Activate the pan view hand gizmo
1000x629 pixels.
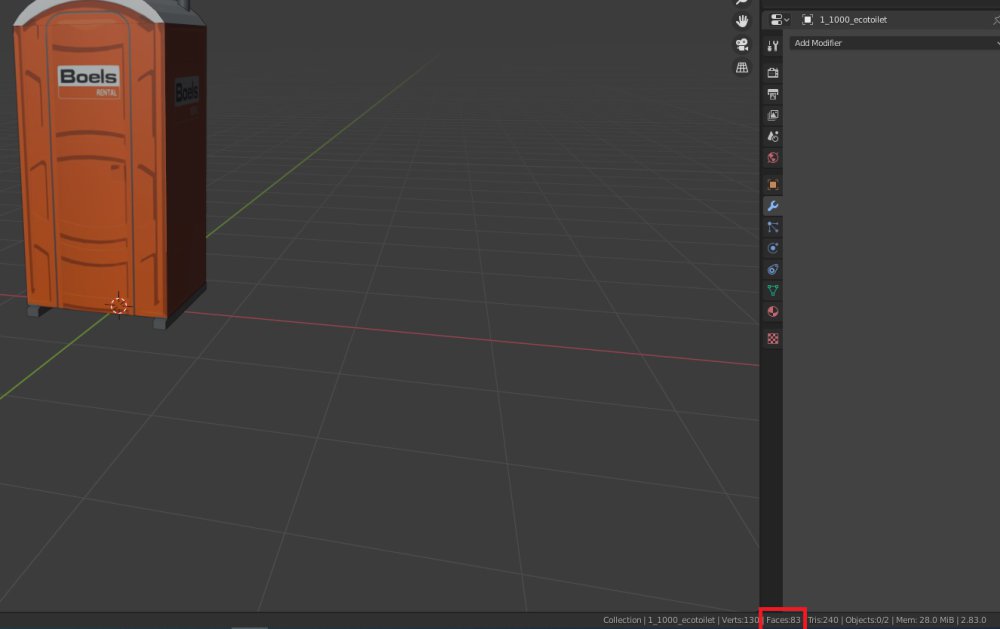742,21
